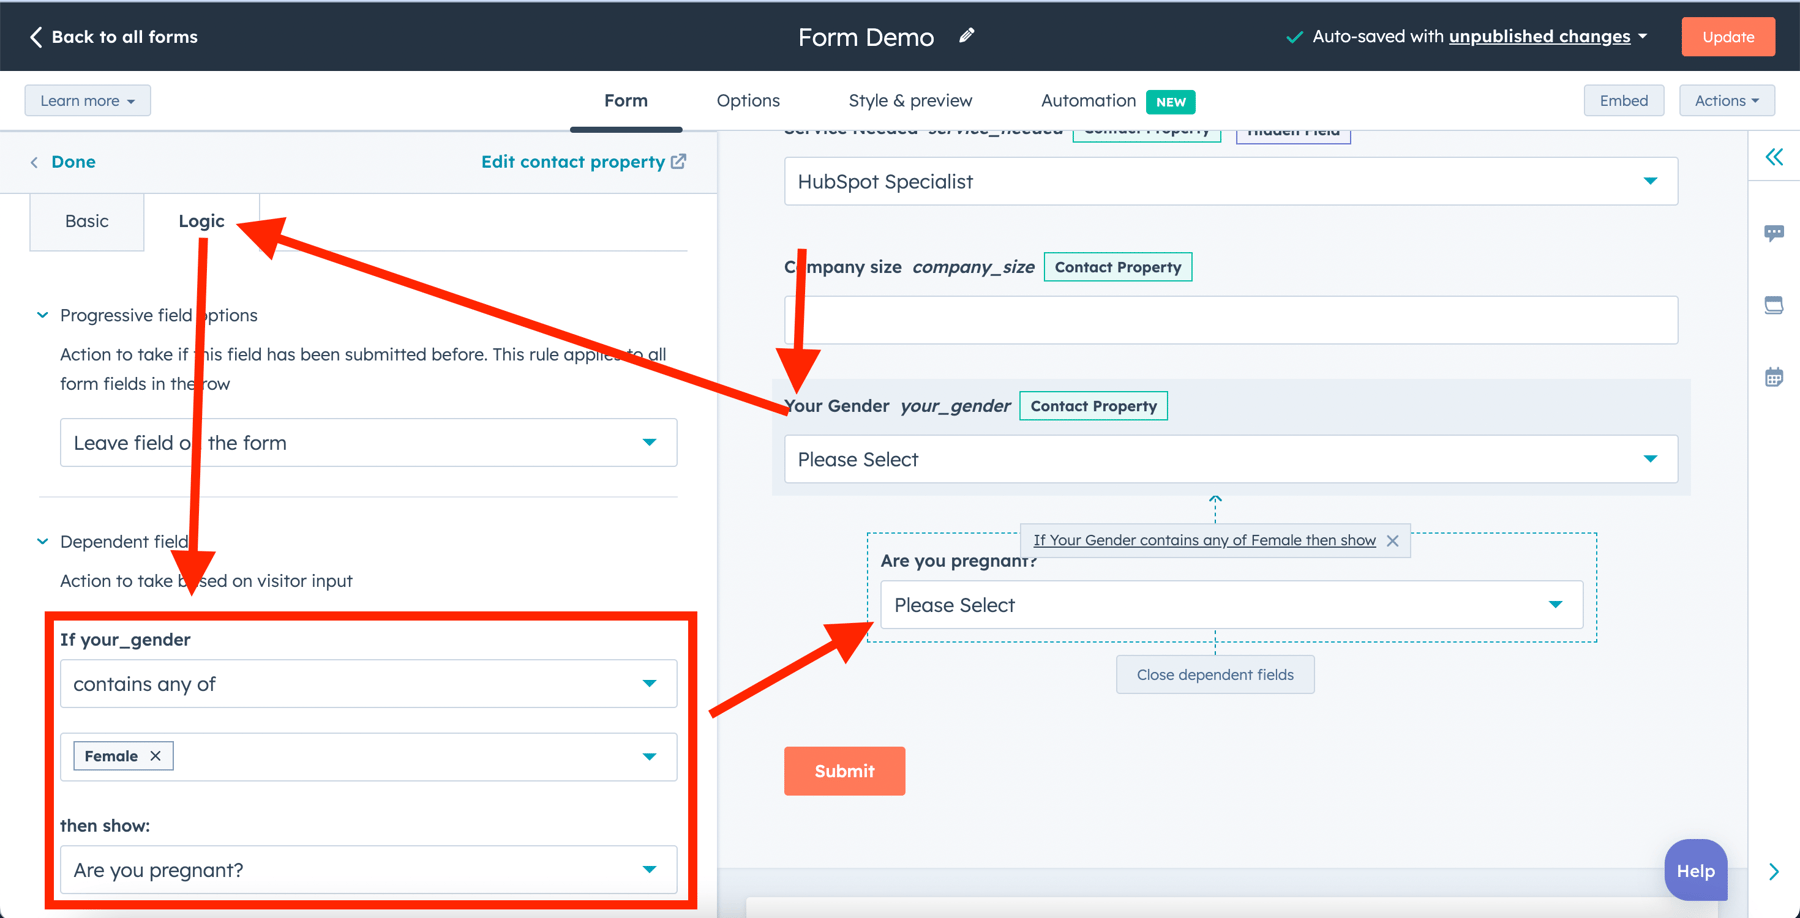Click the back arrow beside Back to all forms
Screen dimensions: 1800x918
click(x=35, y=36)
